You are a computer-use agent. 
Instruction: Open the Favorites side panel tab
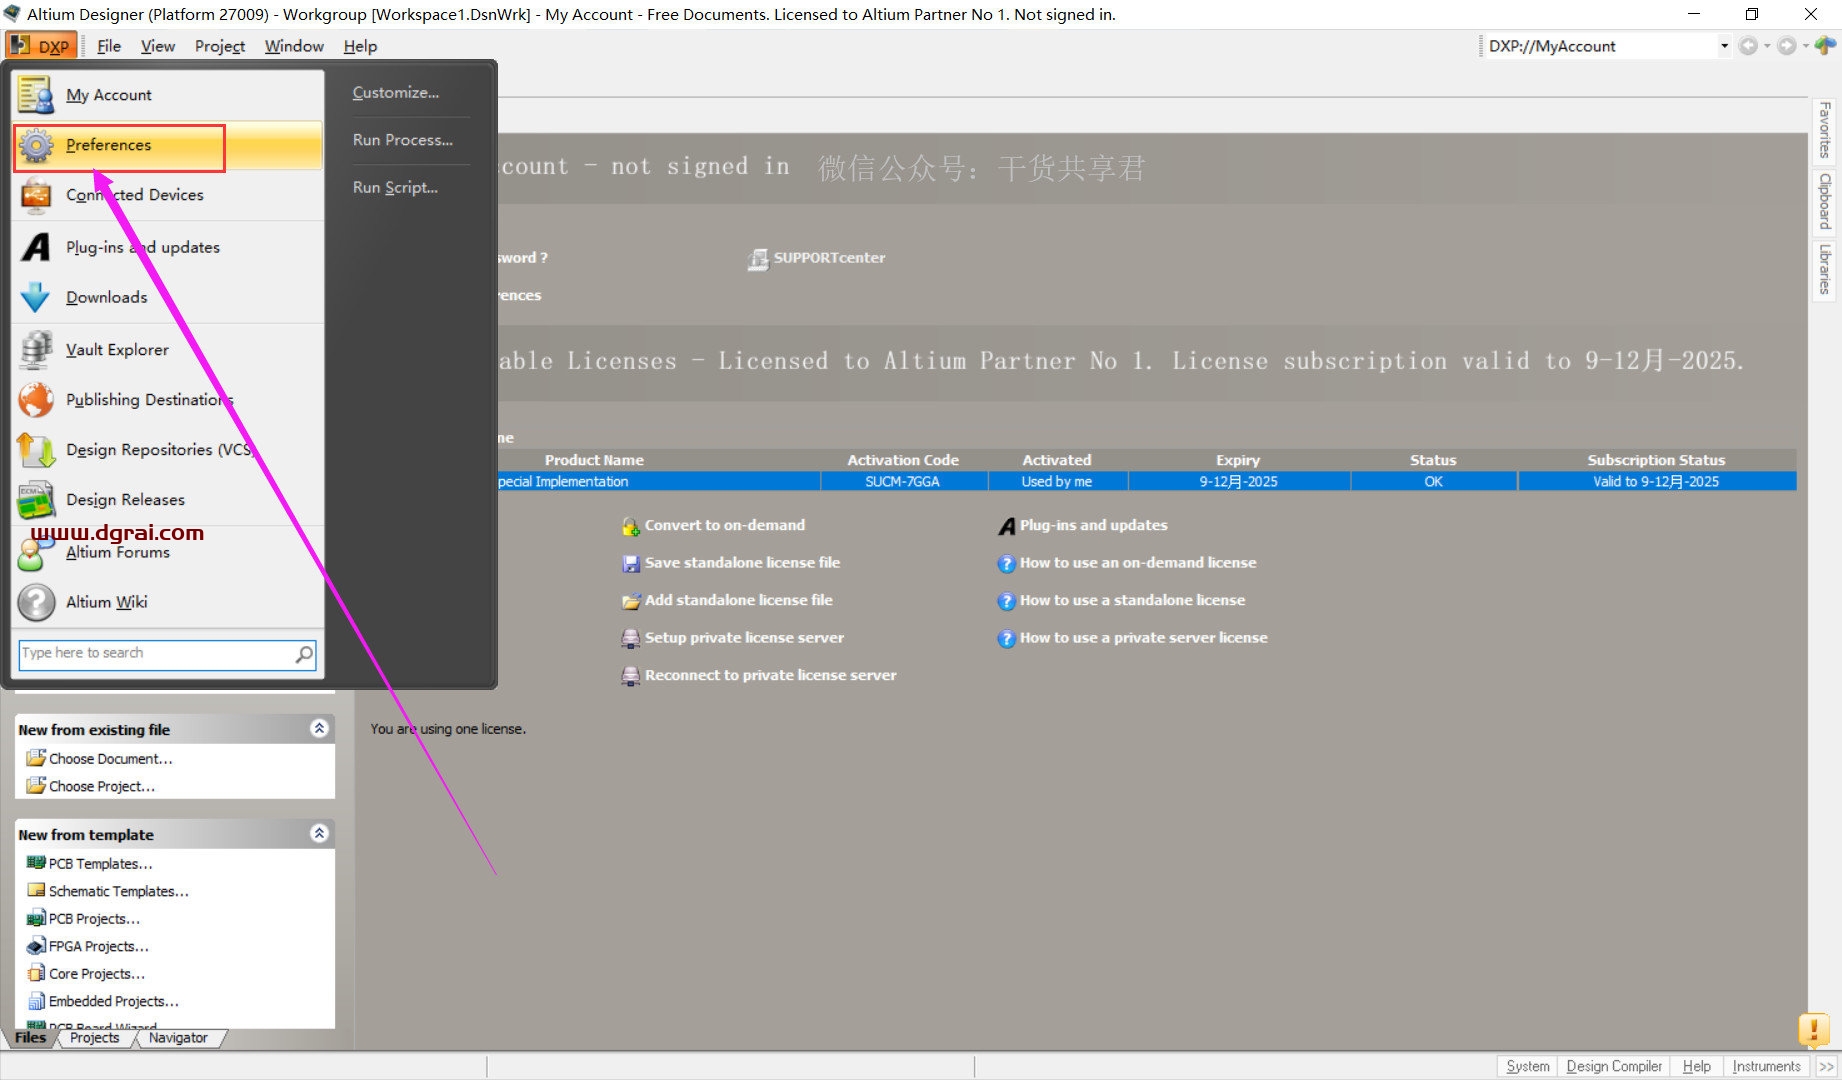(x=1825, y=130)
